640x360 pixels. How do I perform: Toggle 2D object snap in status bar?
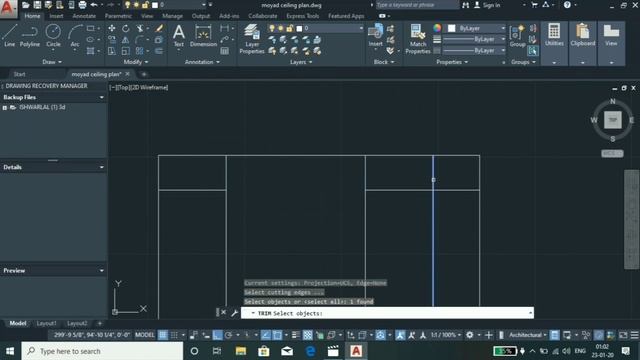277,335
